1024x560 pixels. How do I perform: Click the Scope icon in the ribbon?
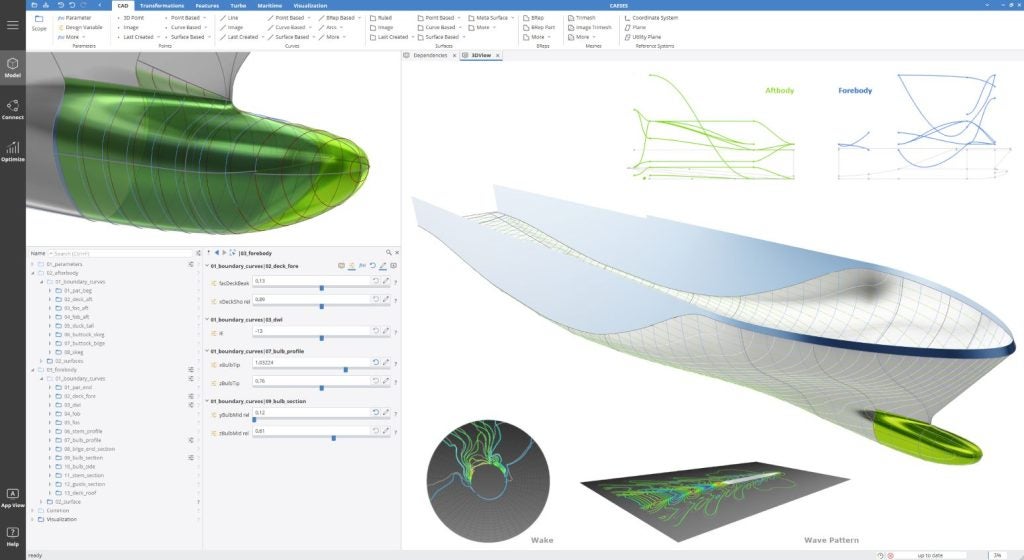(x=39, y=22)
